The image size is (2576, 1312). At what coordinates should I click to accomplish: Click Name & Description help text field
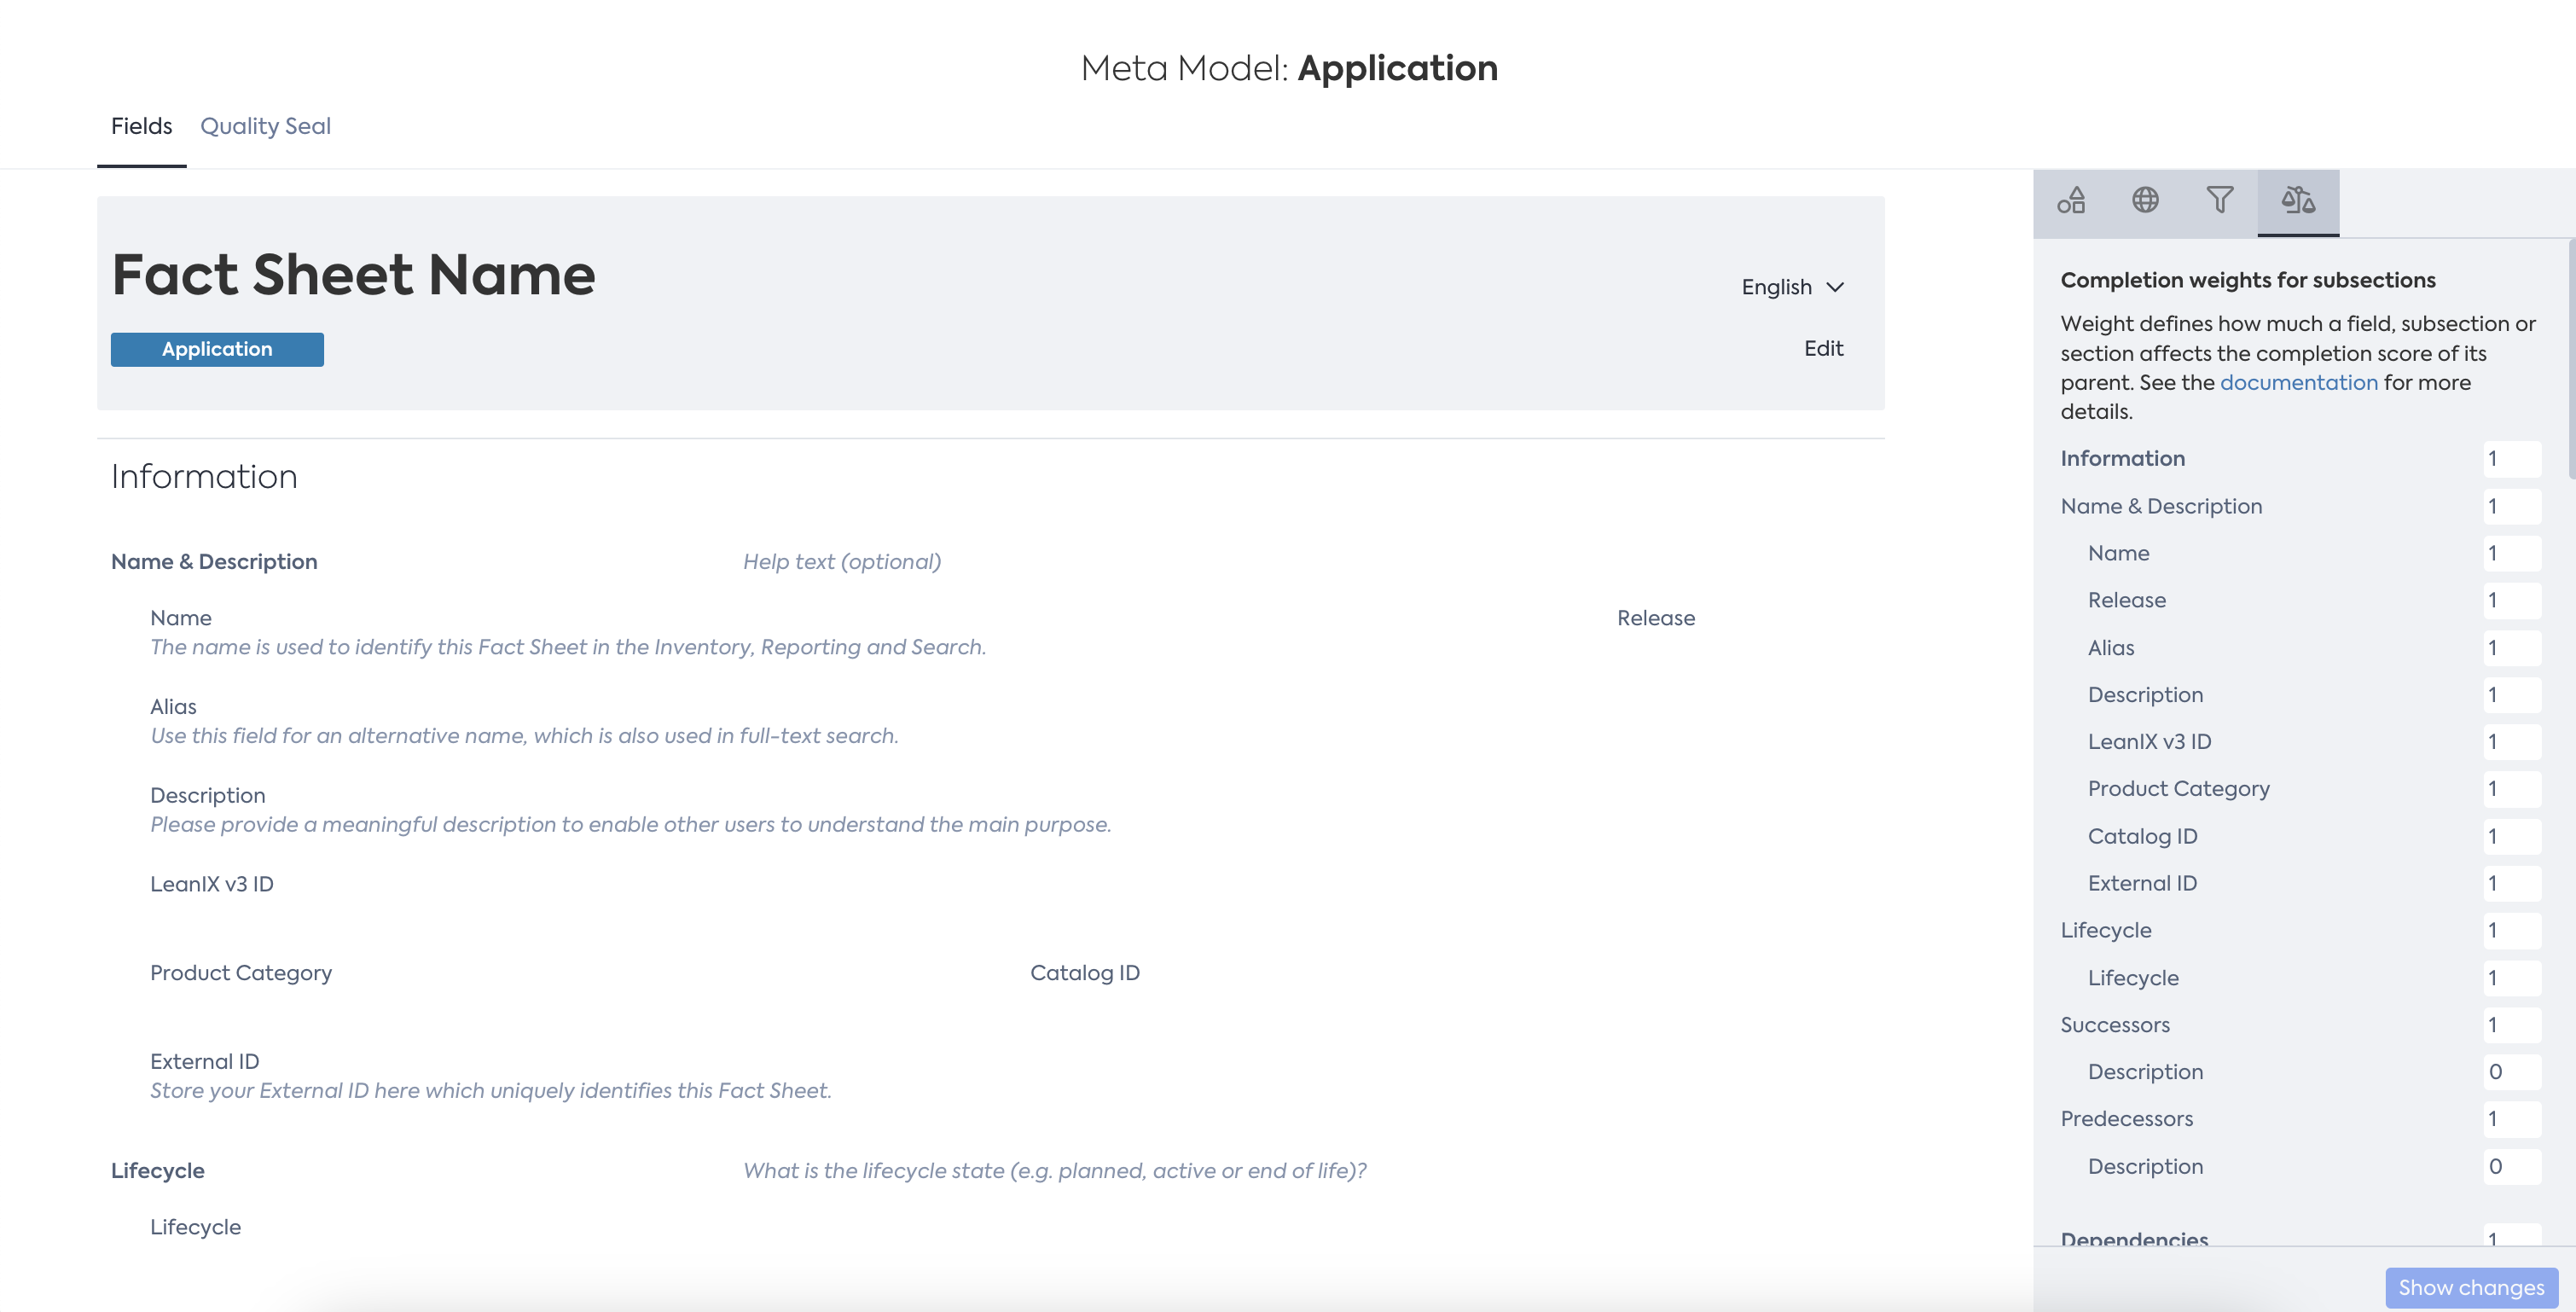tap(842, 562)
